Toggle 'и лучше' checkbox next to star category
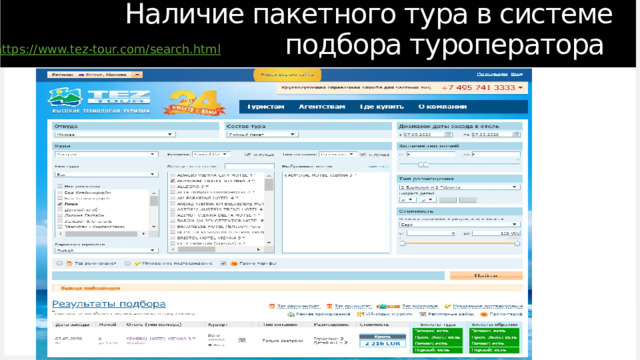This screenshot has height=360, width=640. [247, 154]
